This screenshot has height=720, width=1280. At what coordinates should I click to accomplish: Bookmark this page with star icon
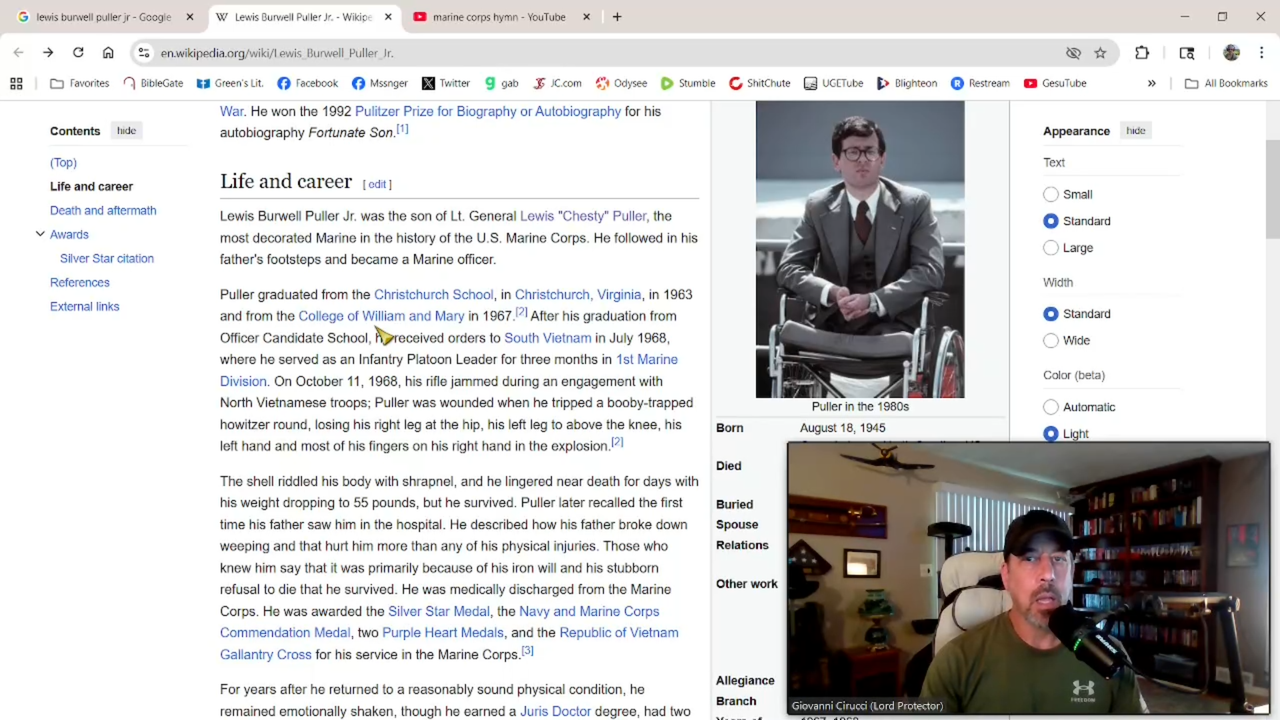[x=1100, y=53]
